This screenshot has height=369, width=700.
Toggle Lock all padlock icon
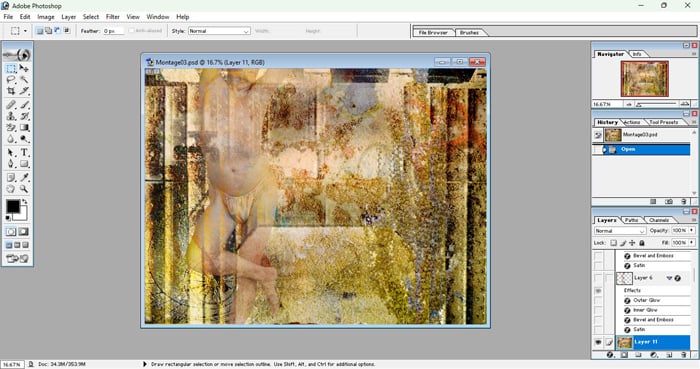pyautogui.click(x=642, y=243)
